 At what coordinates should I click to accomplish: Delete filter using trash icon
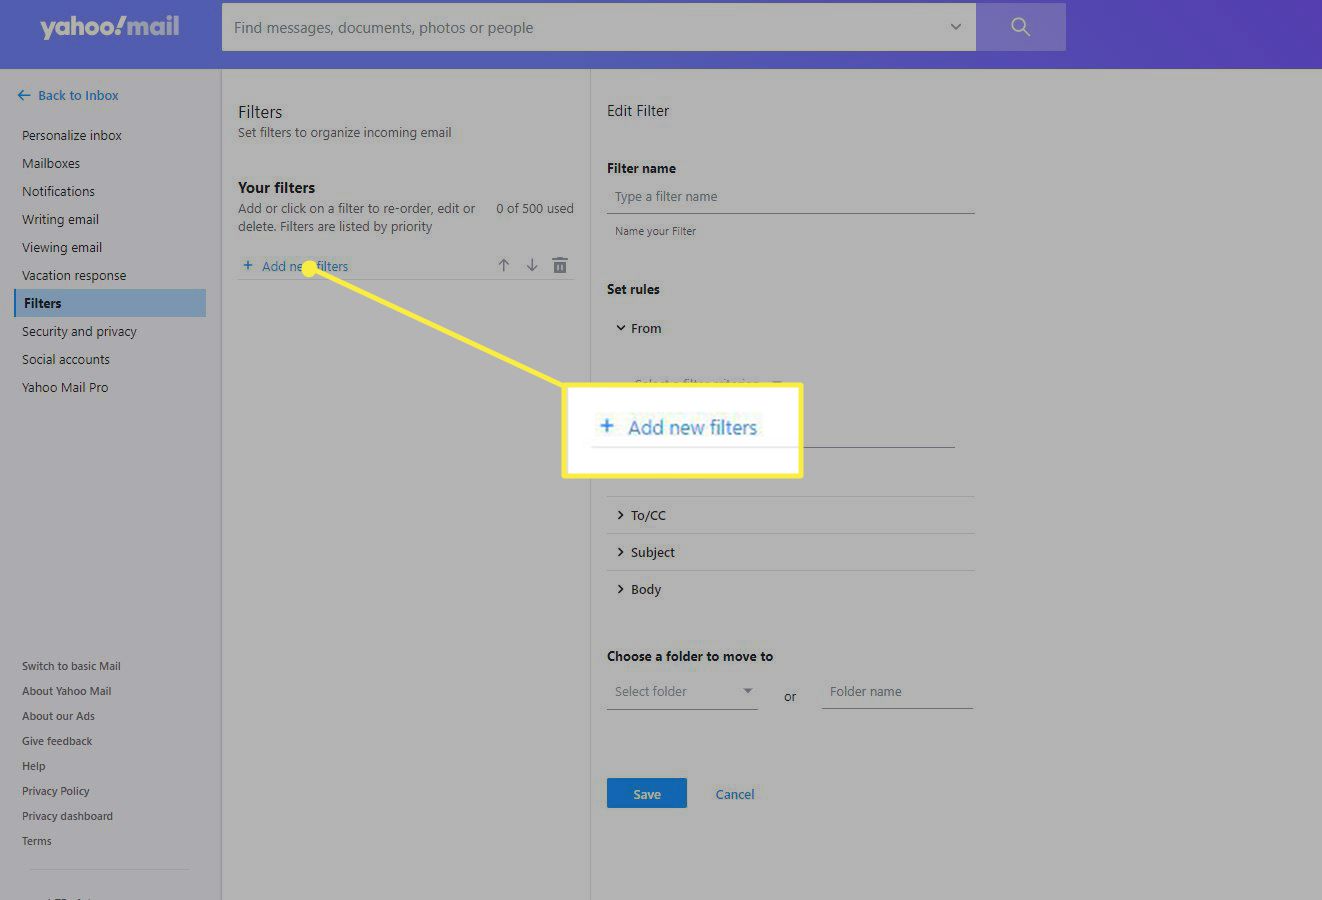tap(560, 265)
